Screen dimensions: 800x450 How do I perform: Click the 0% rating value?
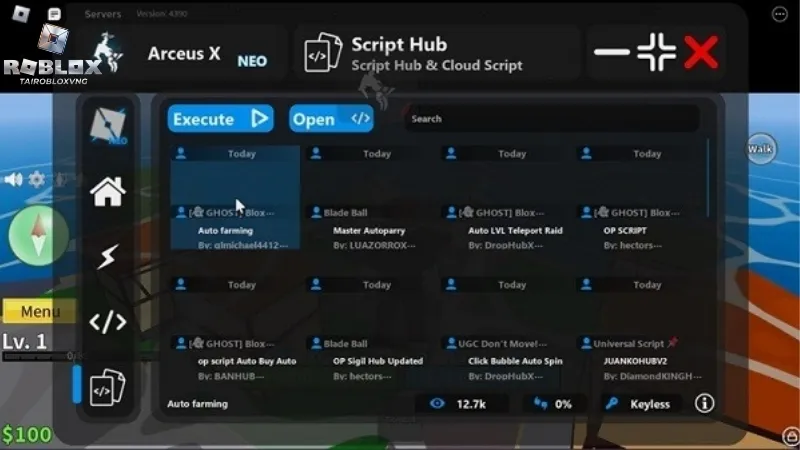tap(563, 404)
